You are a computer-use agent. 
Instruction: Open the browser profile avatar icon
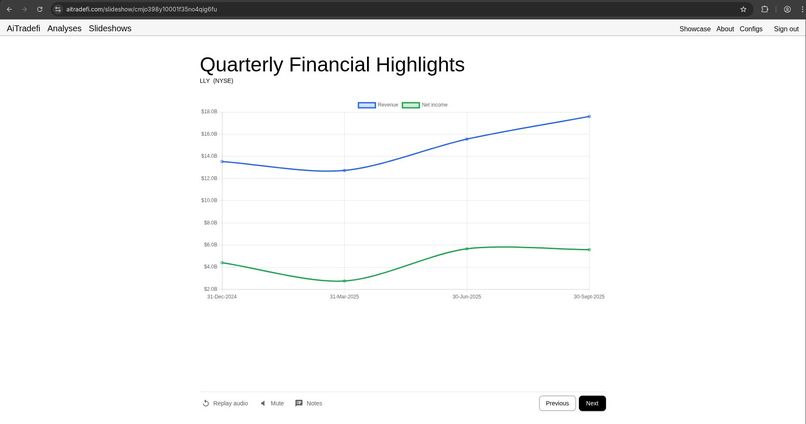(787, 9)
